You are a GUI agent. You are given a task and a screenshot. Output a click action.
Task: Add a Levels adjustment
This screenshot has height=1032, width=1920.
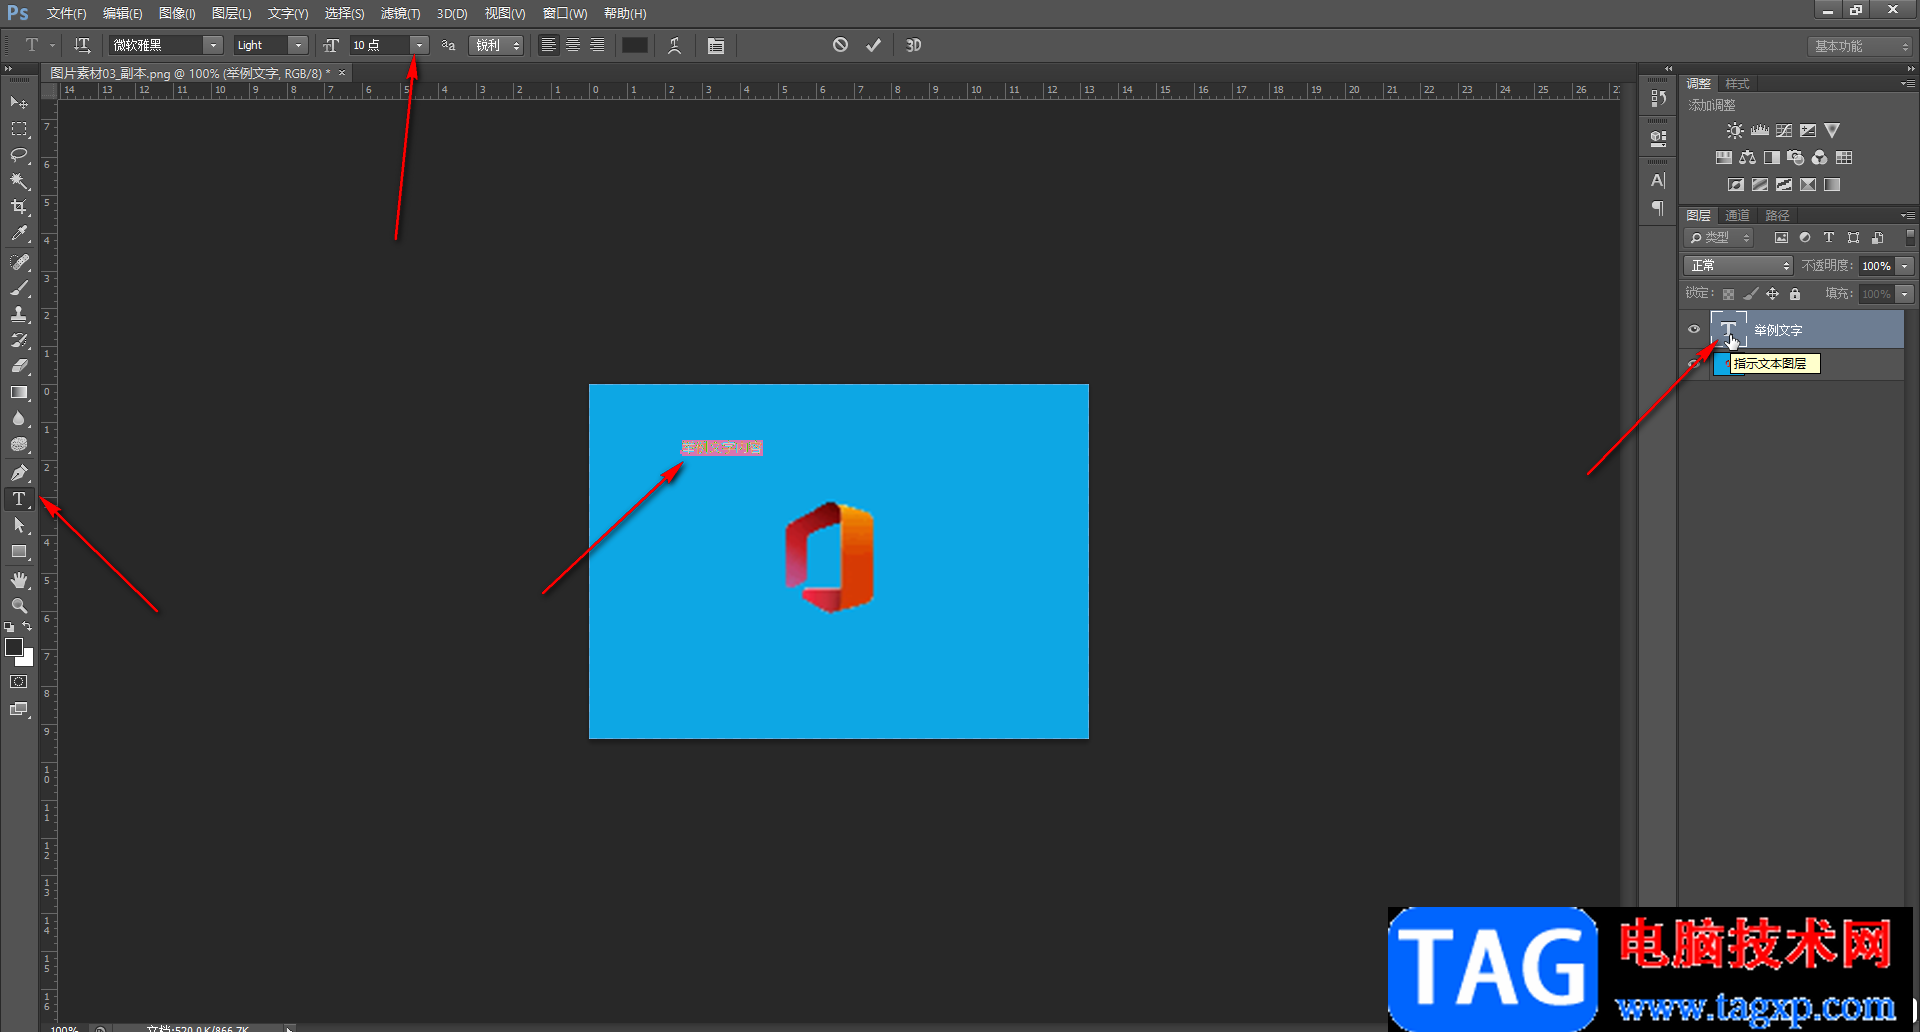tap(1760, 131)
